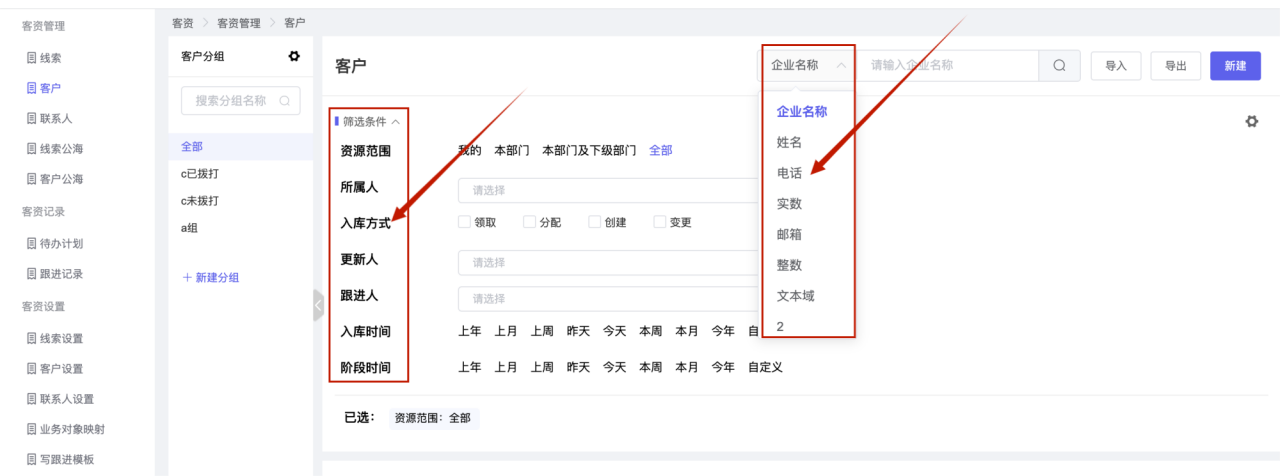Choose 企业名称 option in dropdown list
This screenshot has width=1280, height=476.
(802, 111)
